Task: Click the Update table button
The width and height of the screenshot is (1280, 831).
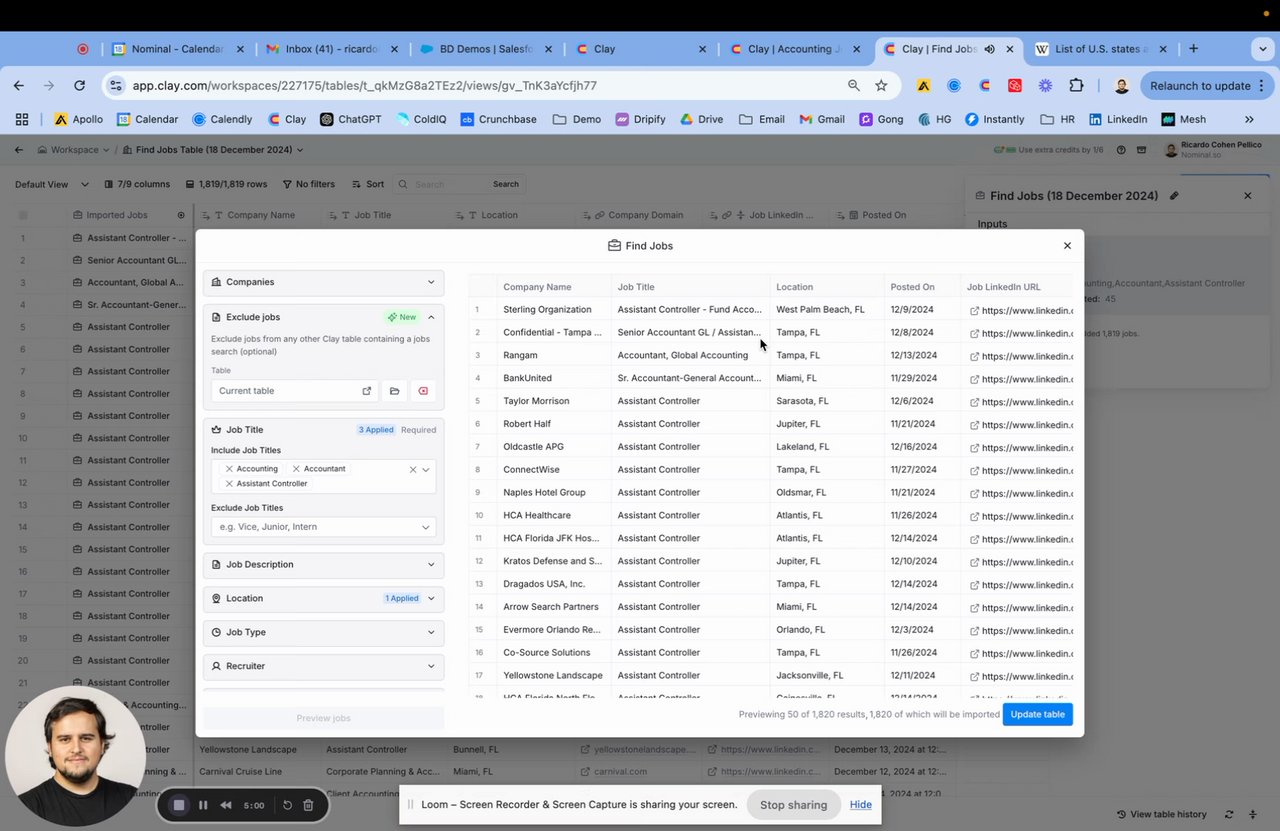Action: point(1037,714)
